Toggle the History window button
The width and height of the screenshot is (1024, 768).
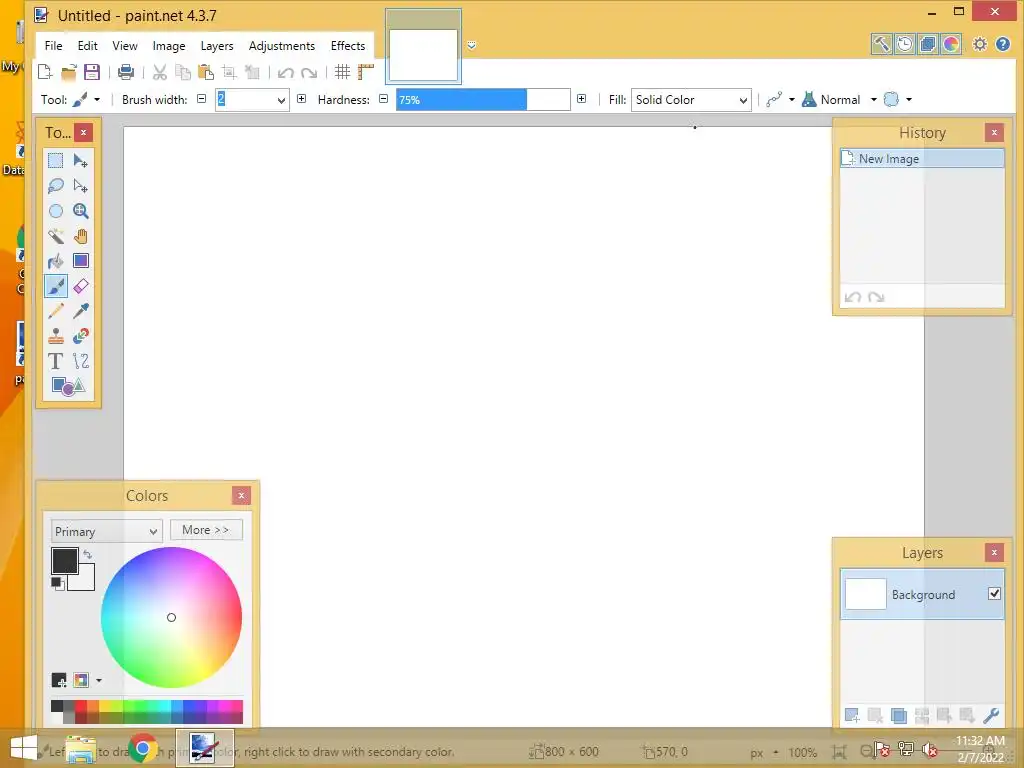(x=904, y=44)
